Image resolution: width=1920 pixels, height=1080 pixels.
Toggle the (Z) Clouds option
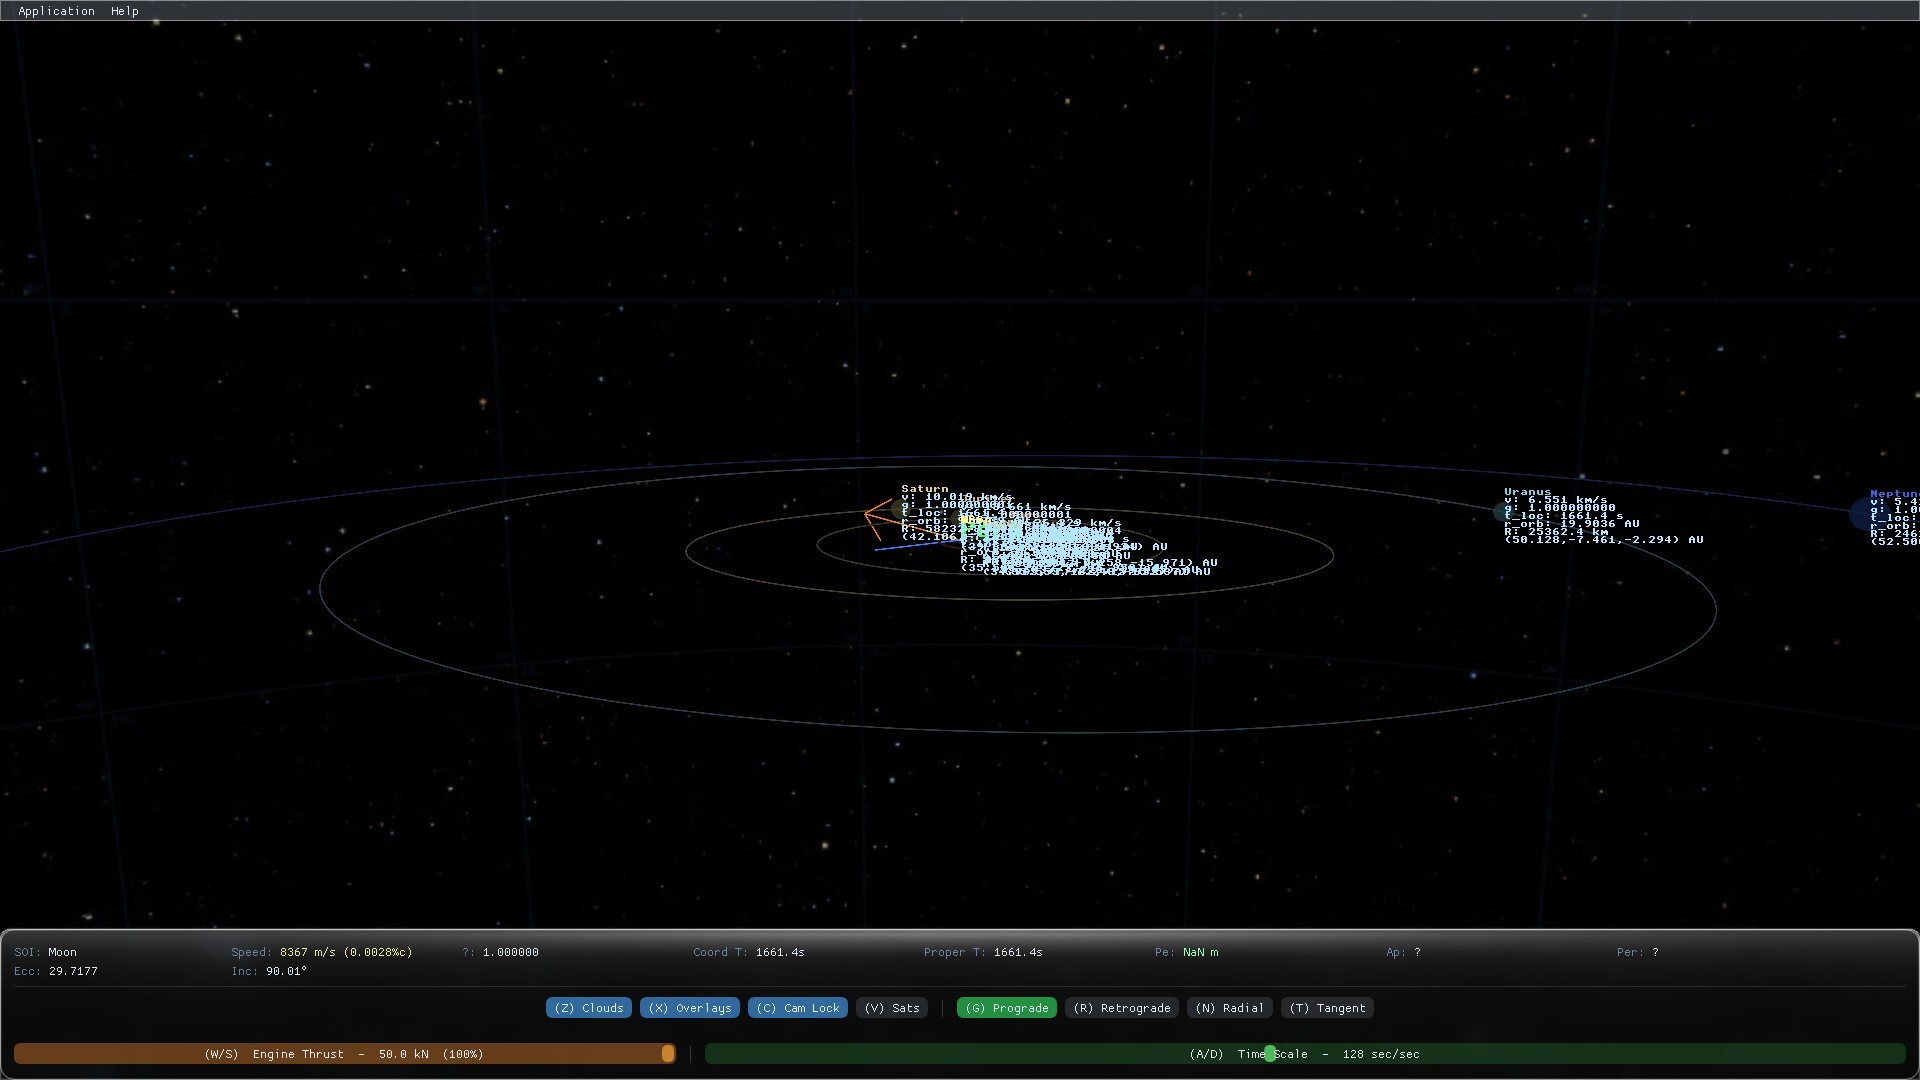[x=589, y=1008]
